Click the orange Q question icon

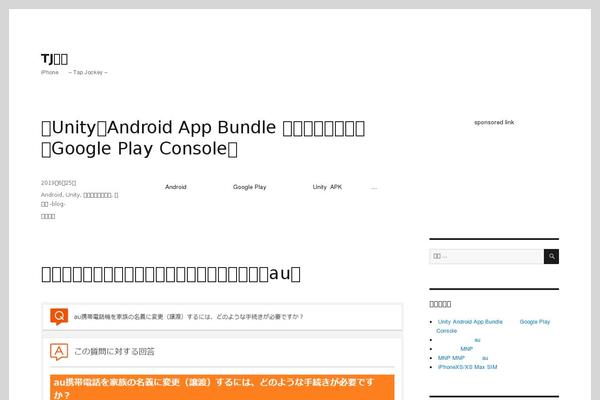pyautogui.click(x=59, y=317)
